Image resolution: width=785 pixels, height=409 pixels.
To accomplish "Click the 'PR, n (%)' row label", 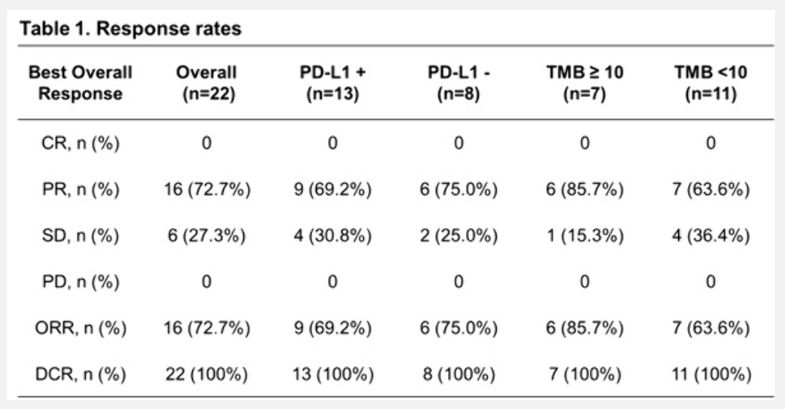I will pyautogui.click(x=80, y=190).
